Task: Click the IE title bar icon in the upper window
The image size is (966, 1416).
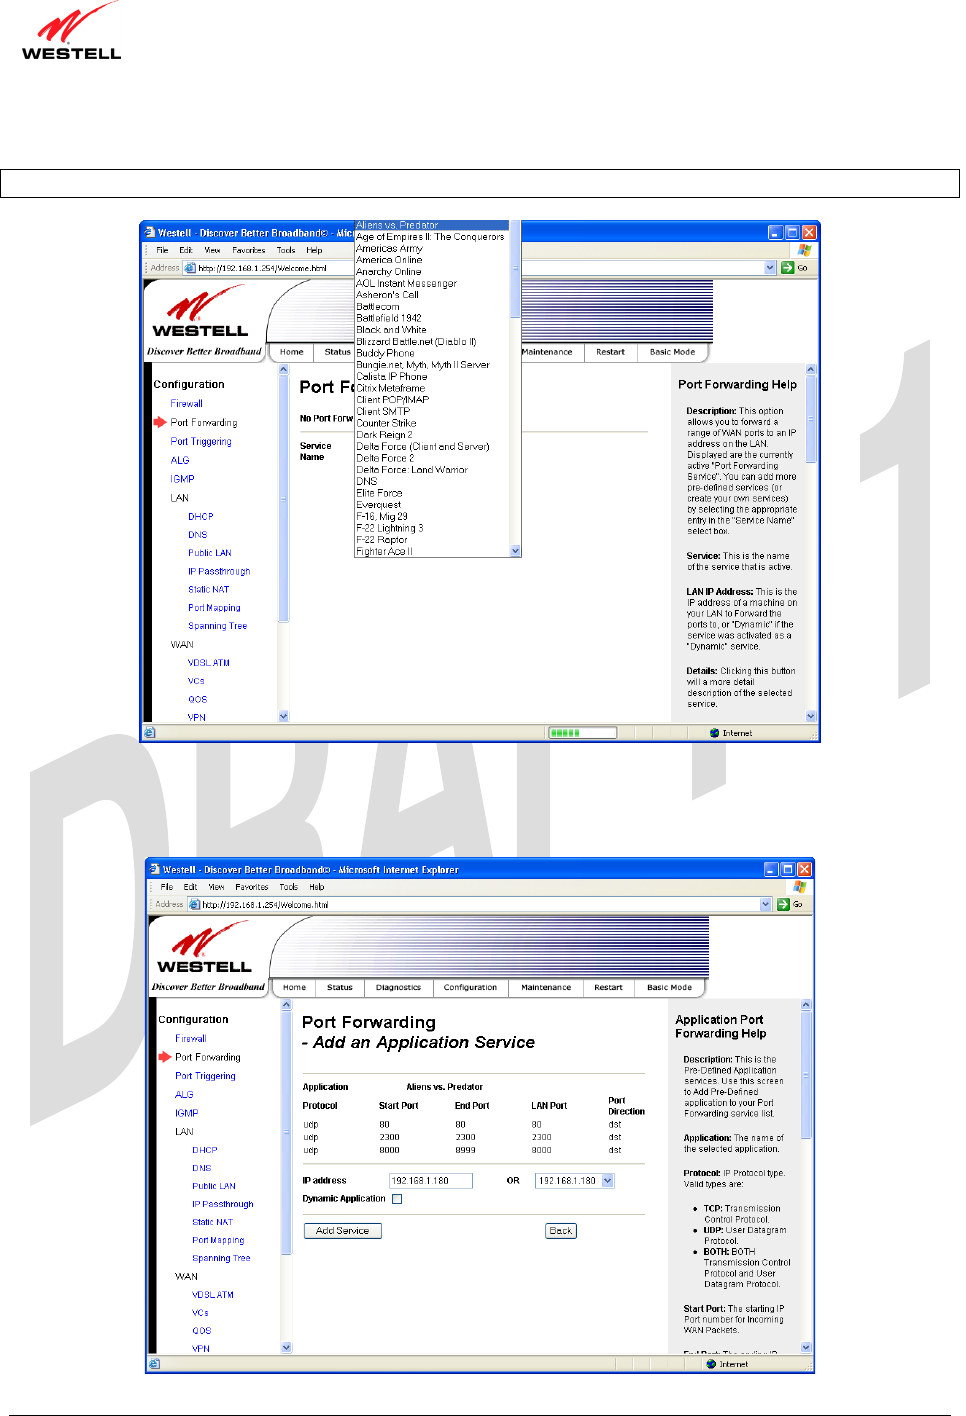Action: coord(149,232)
